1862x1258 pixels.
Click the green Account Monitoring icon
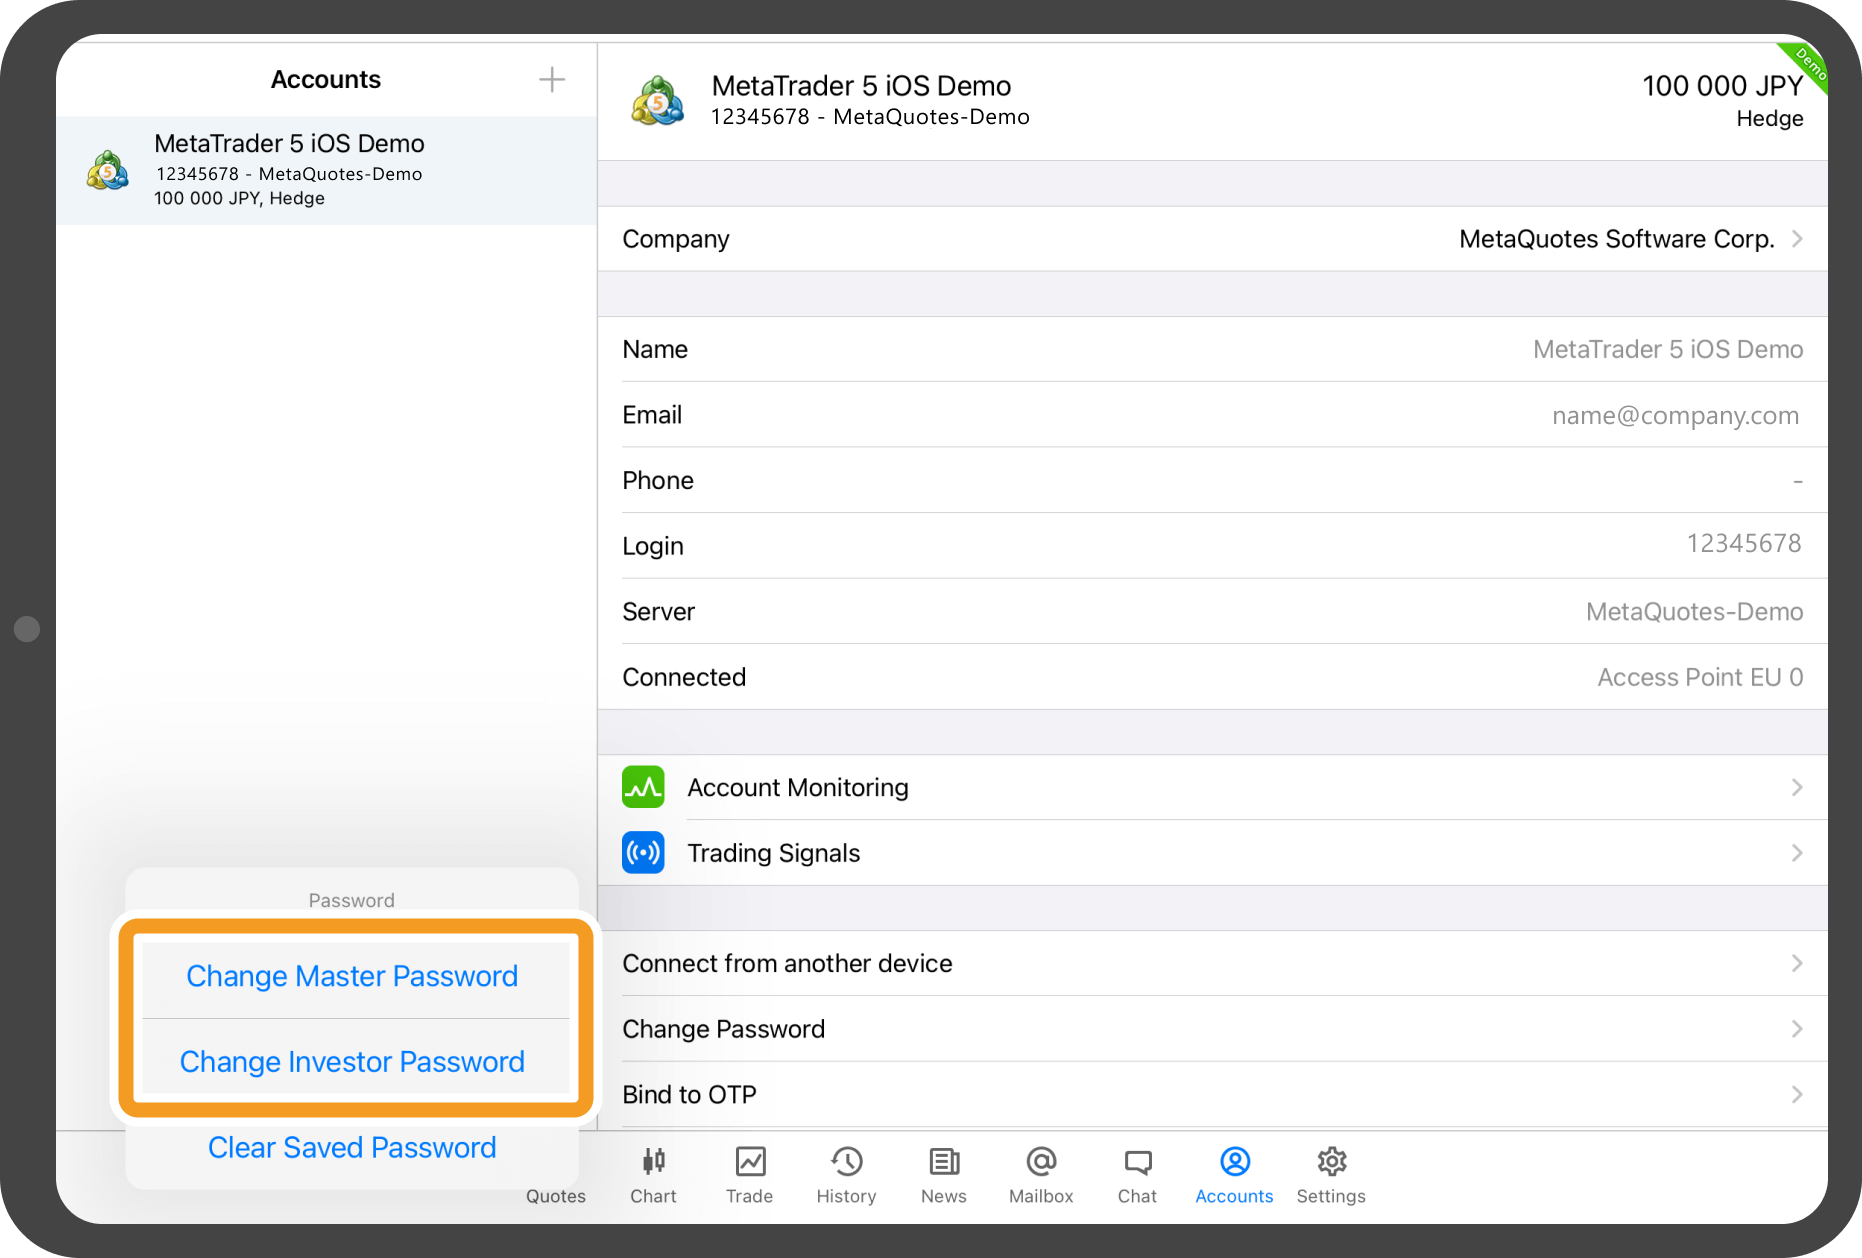[643, 787]
